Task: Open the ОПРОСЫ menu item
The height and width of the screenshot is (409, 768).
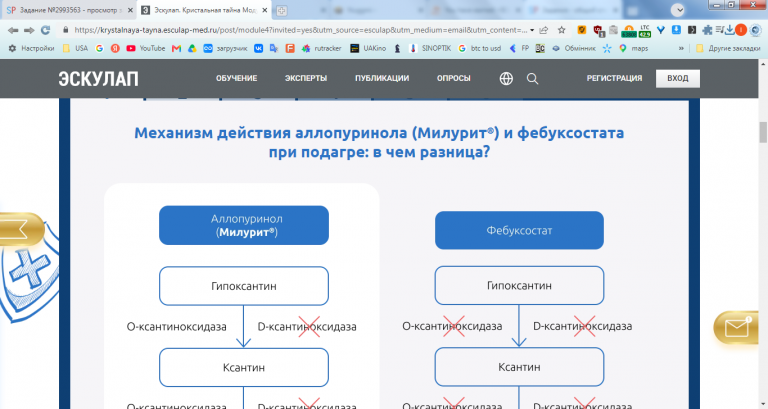Action: click(454, 78)
